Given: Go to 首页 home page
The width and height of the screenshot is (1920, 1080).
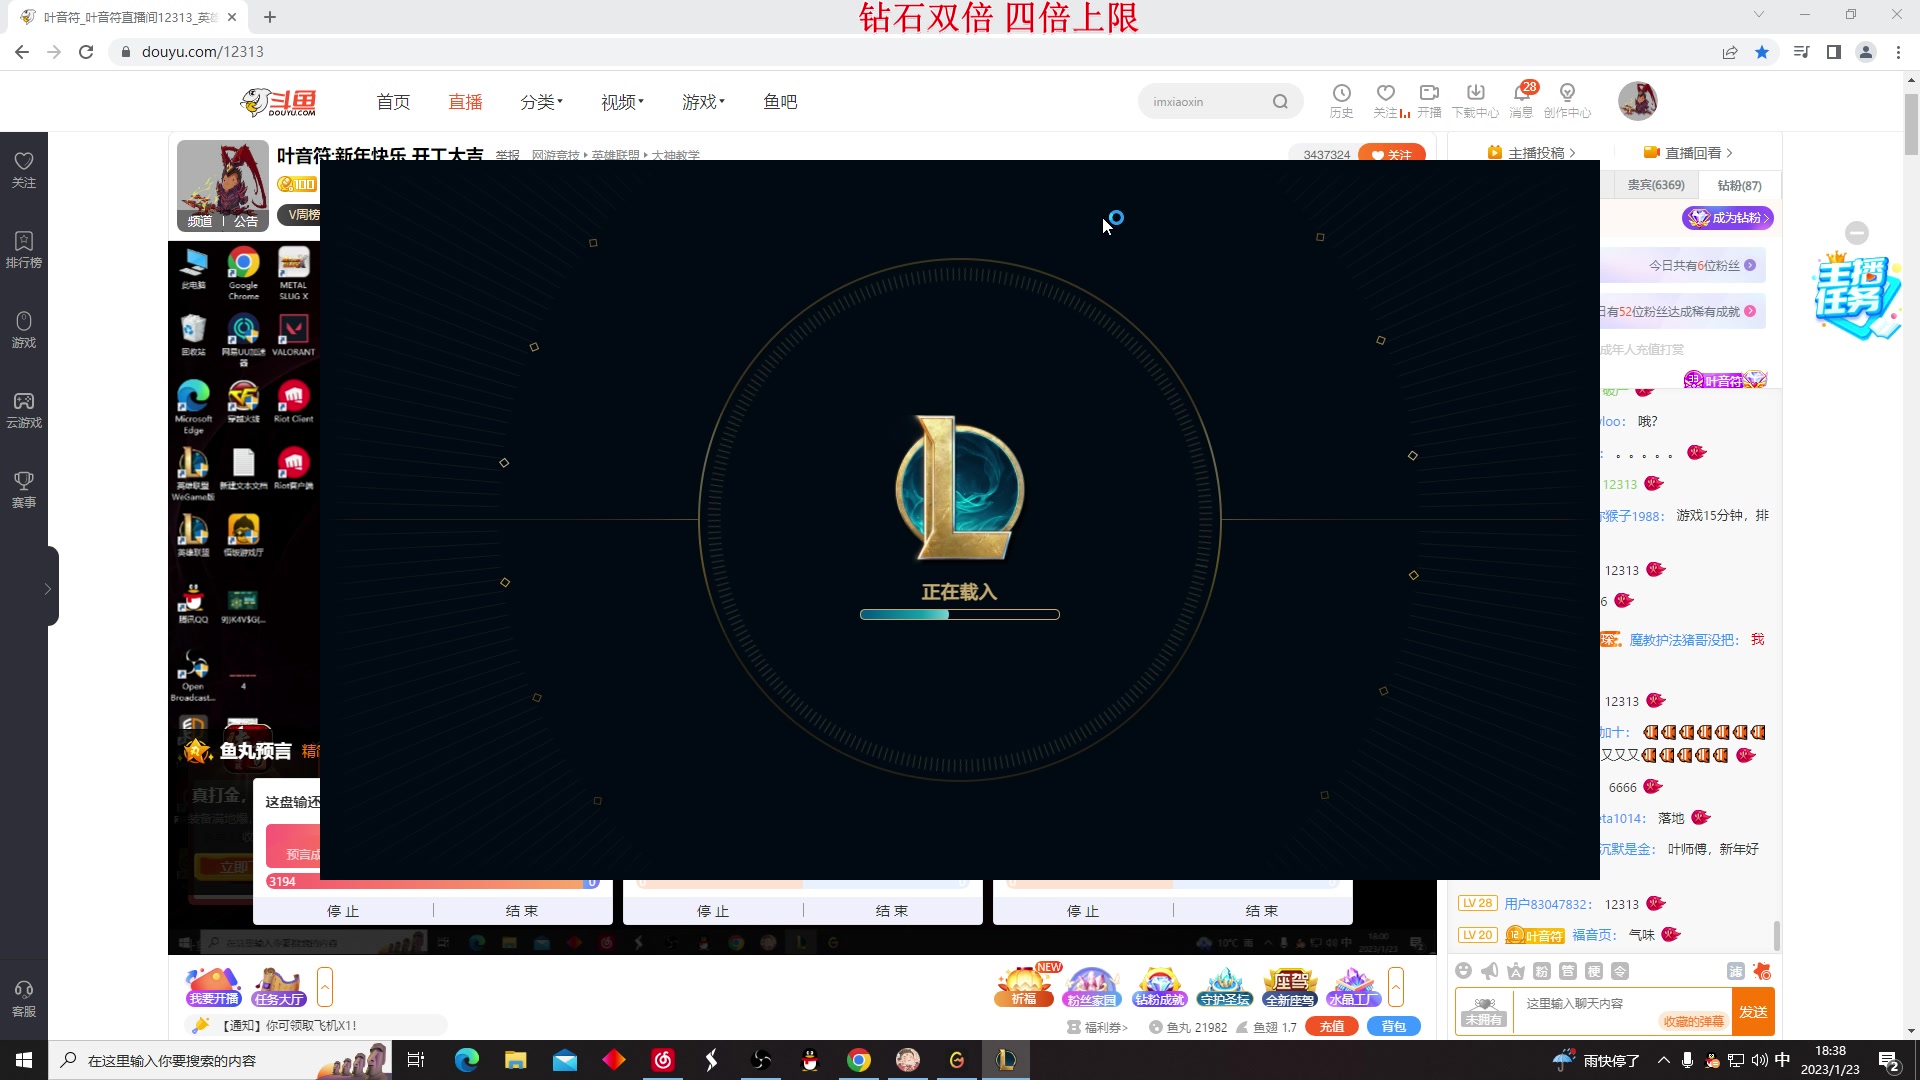Looking at the screenshot, I should pyautogui.click(x=393, y=102).
